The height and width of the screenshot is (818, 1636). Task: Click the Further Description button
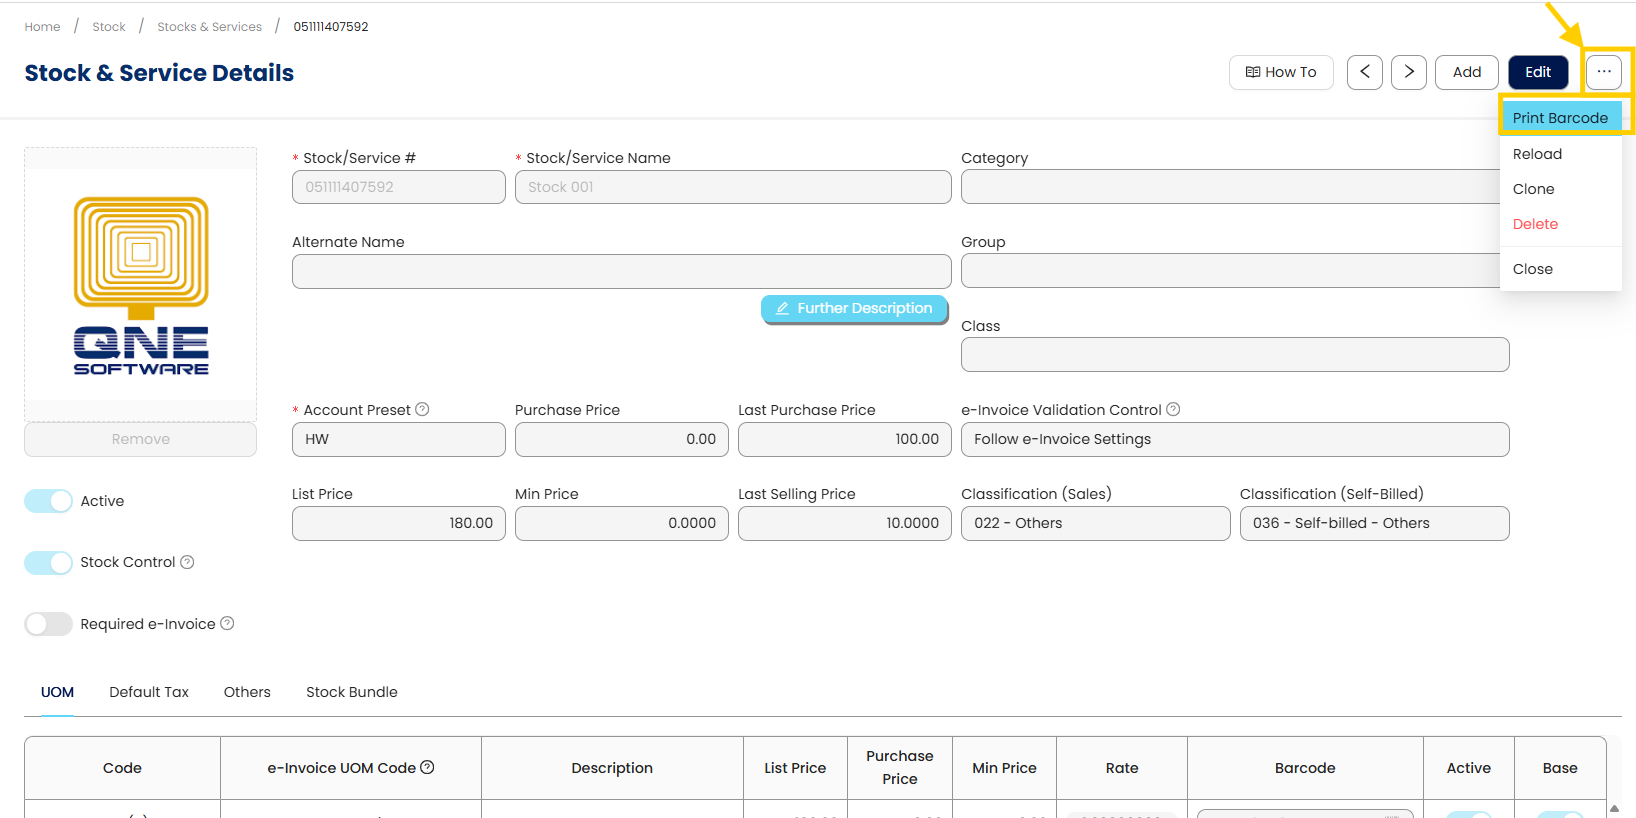[854, 309]
